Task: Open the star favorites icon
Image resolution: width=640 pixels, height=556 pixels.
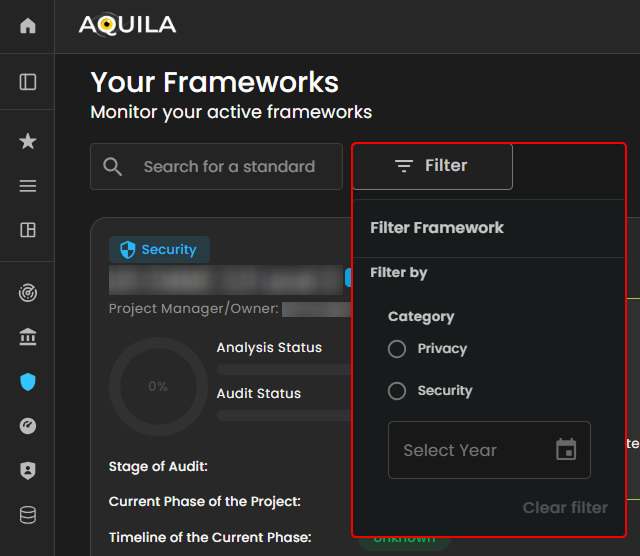Action: tap(28, 141)
